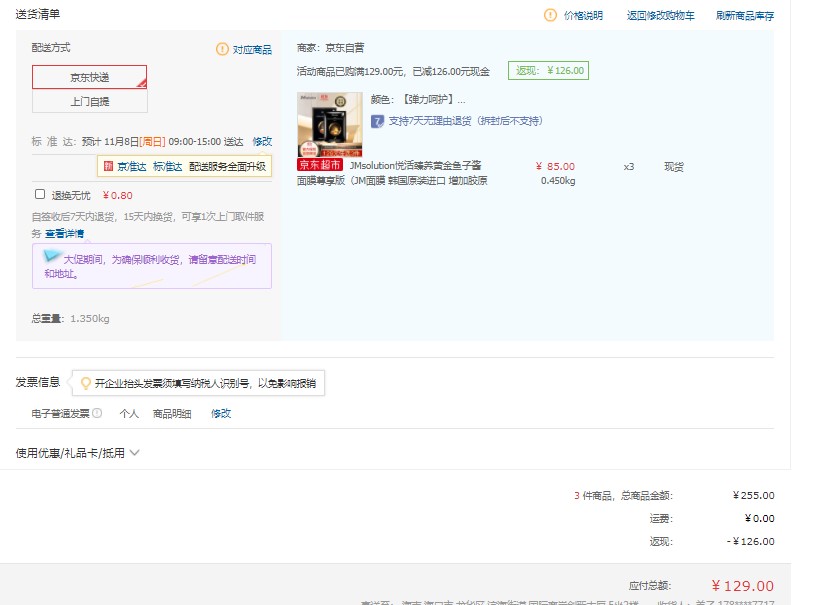Click the 总重量 1.350kg value
The height and width of the screenshot is (605, 839).
90,318
